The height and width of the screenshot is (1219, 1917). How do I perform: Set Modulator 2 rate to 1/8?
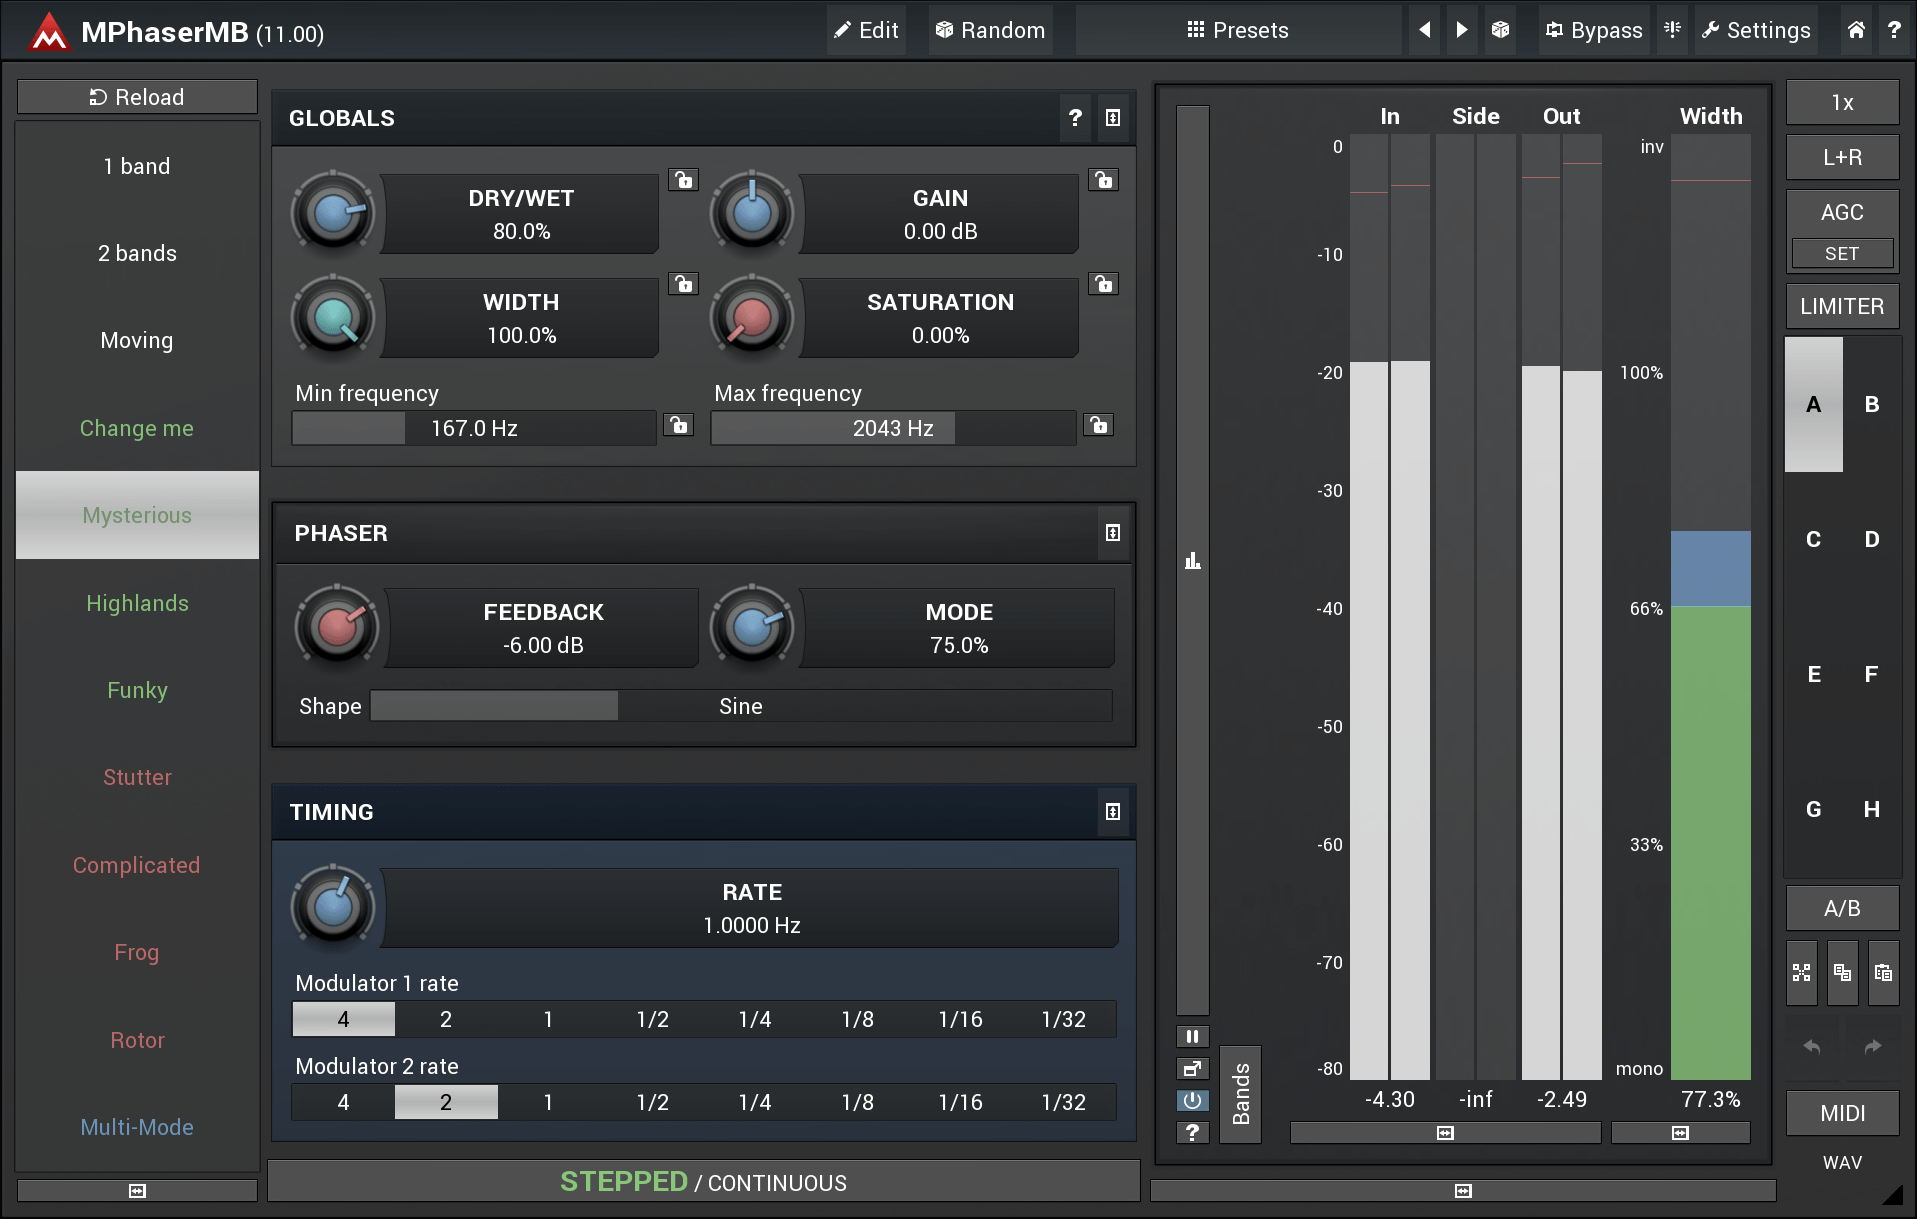coord(858,1102)
